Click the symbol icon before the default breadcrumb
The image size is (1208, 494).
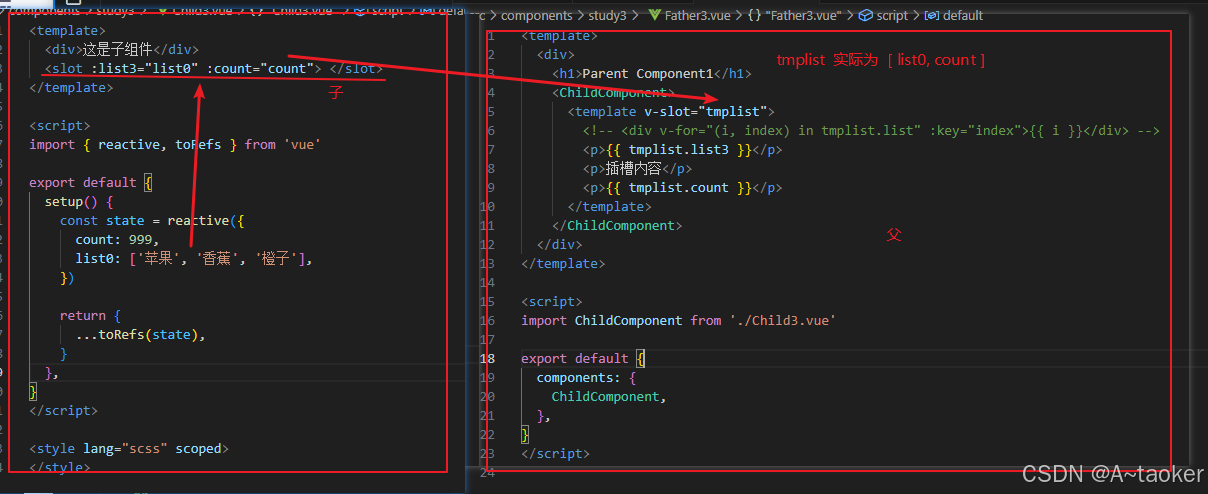(x=931, y=15)
